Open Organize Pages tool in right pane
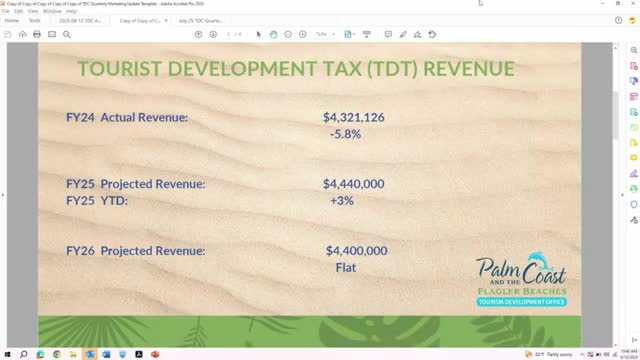This screenshot has width=640, height=360. tap(634, 97)
